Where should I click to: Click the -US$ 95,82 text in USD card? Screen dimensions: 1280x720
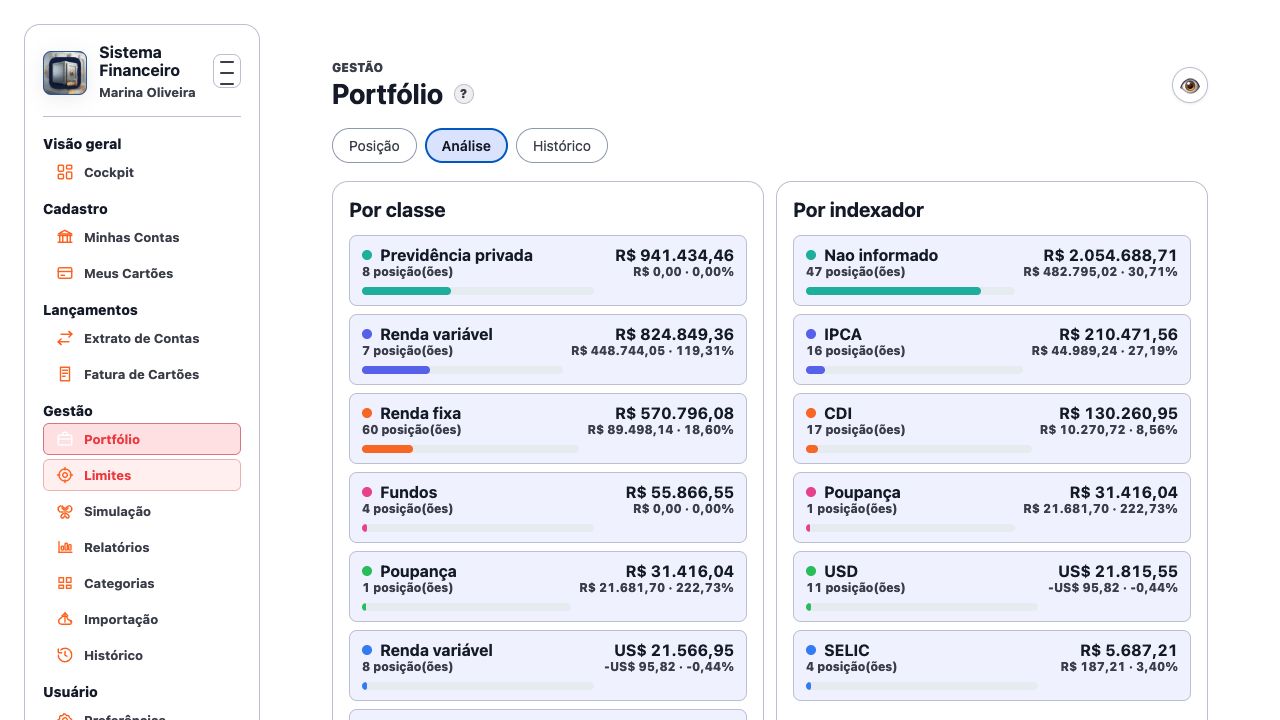1084,588
